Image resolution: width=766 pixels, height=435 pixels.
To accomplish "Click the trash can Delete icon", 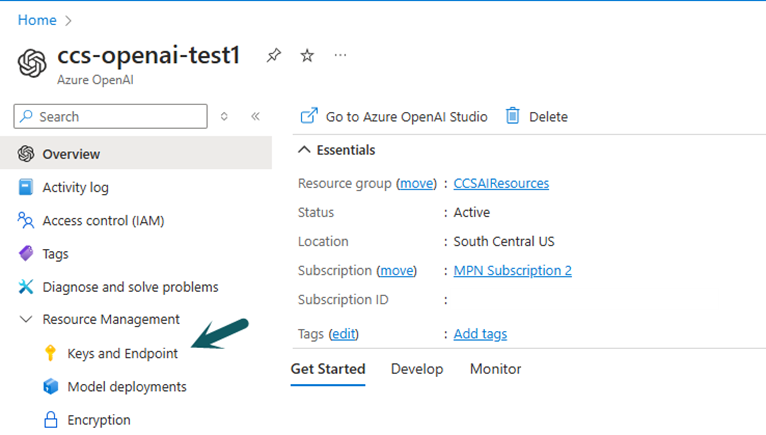I will point(512,116).
